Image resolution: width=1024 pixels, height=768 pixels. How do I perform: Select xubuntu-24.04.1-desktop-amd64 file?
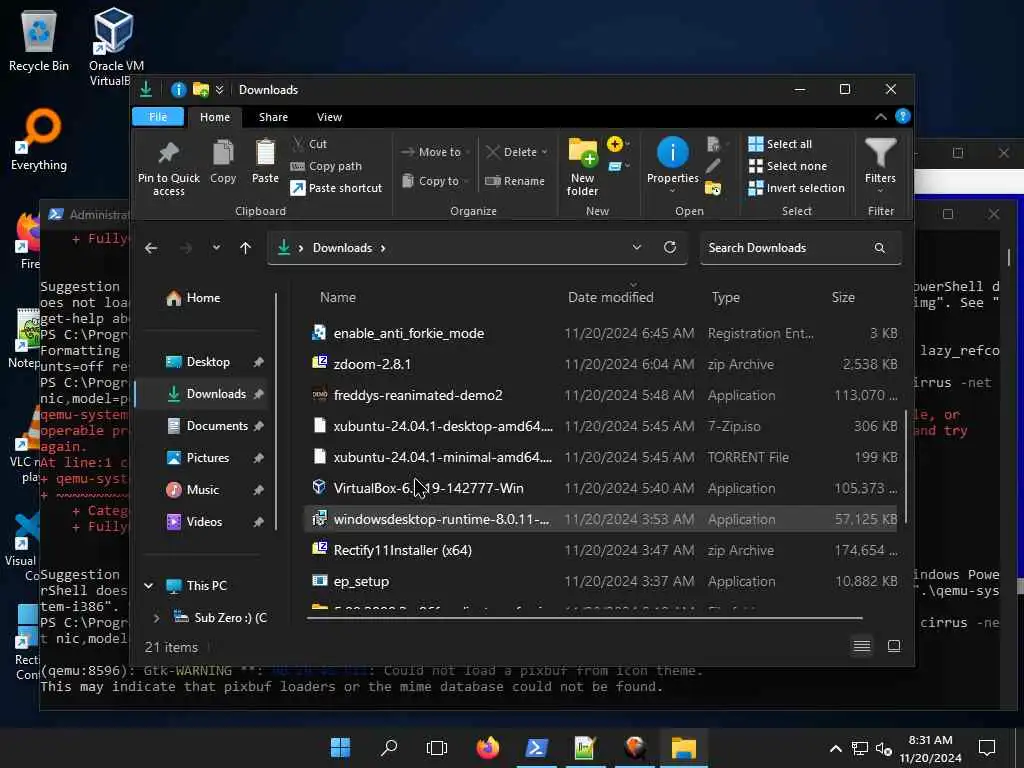(600, 426)
